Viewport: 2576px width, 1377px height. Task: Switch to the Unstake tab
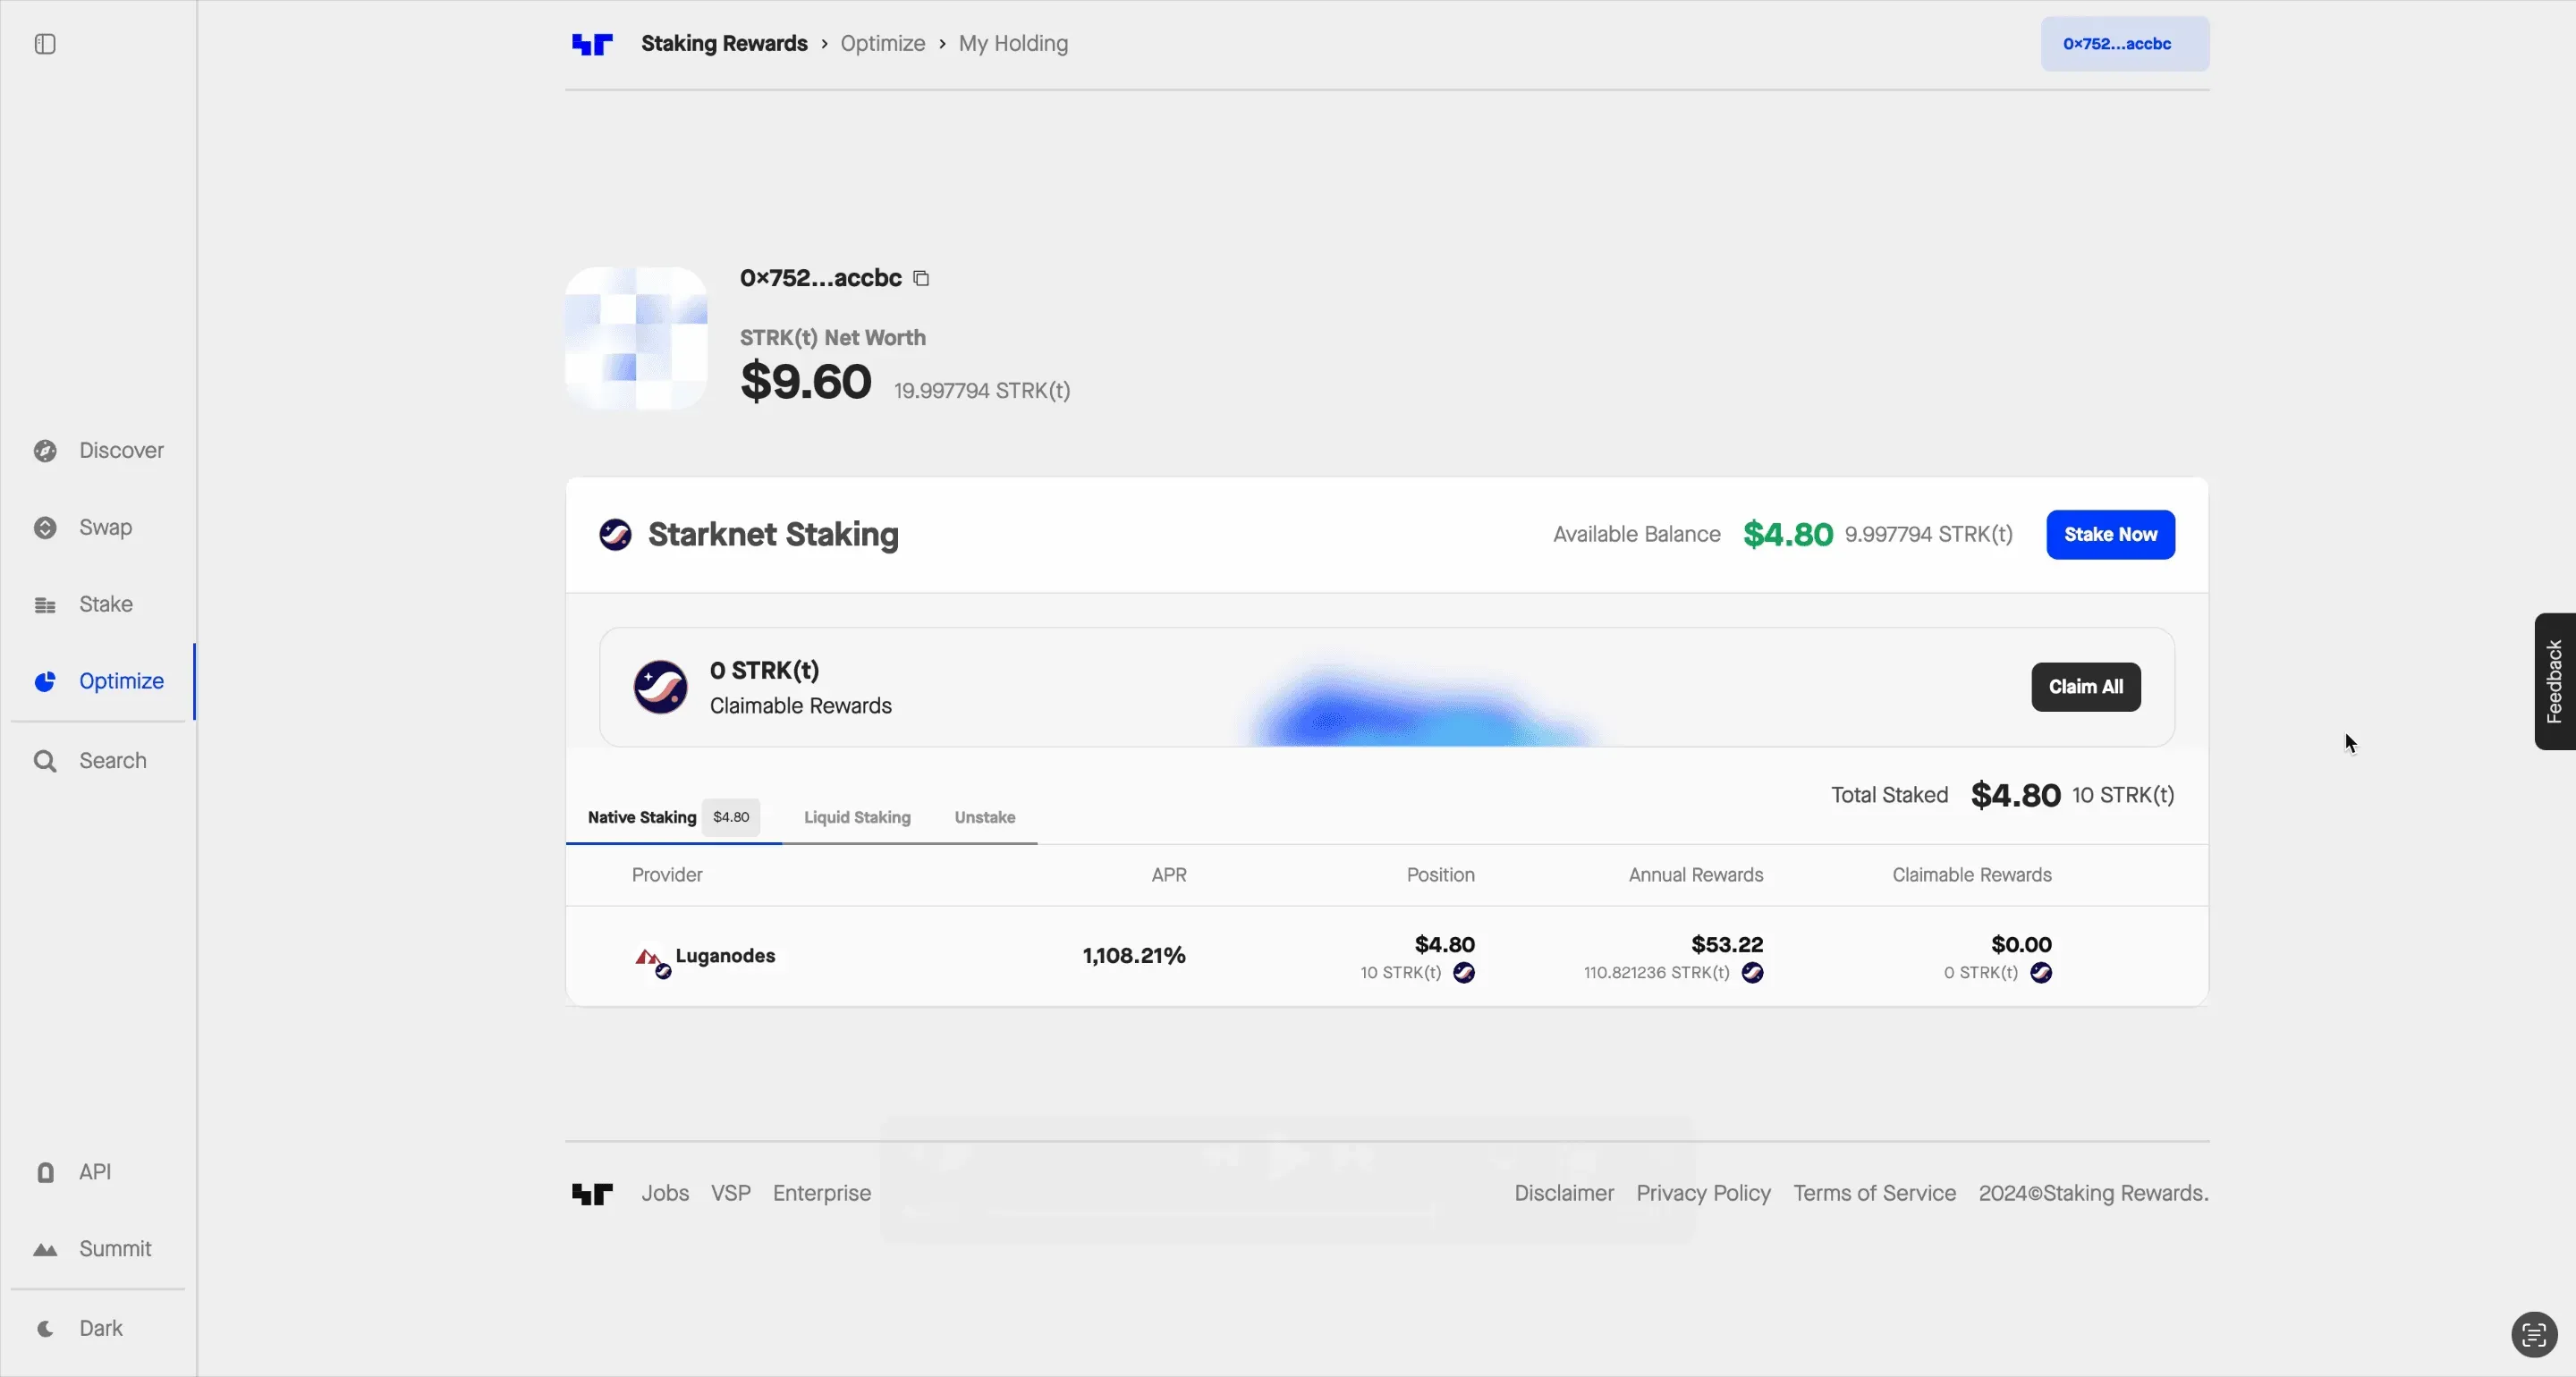(984, 817)
